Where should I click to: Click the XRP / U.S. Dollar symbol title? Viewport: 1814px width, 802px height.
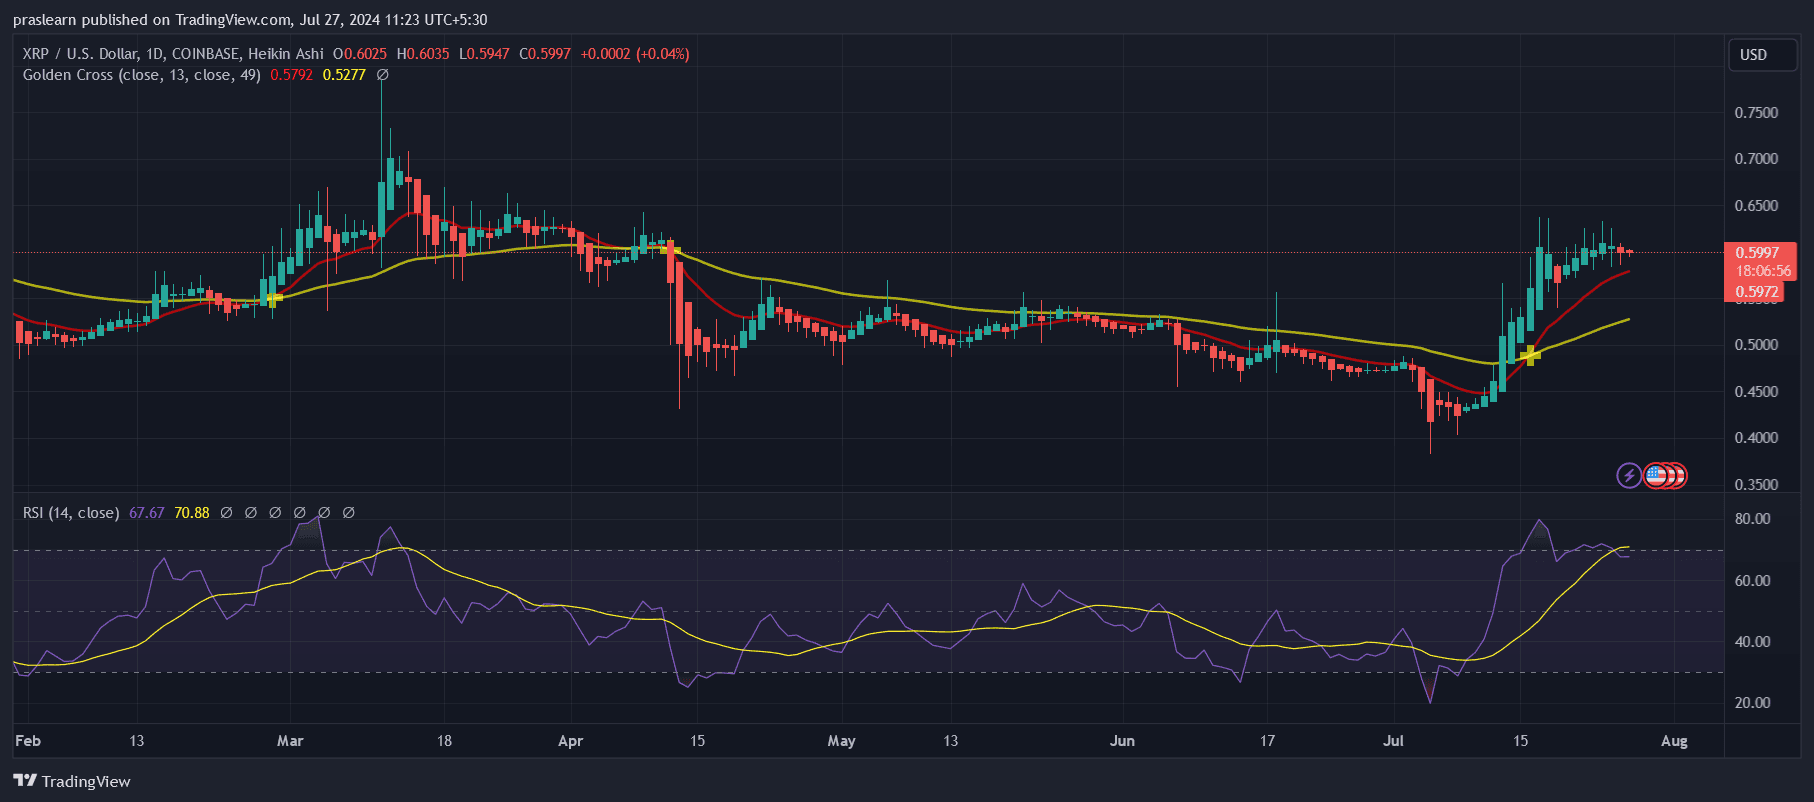172,54
